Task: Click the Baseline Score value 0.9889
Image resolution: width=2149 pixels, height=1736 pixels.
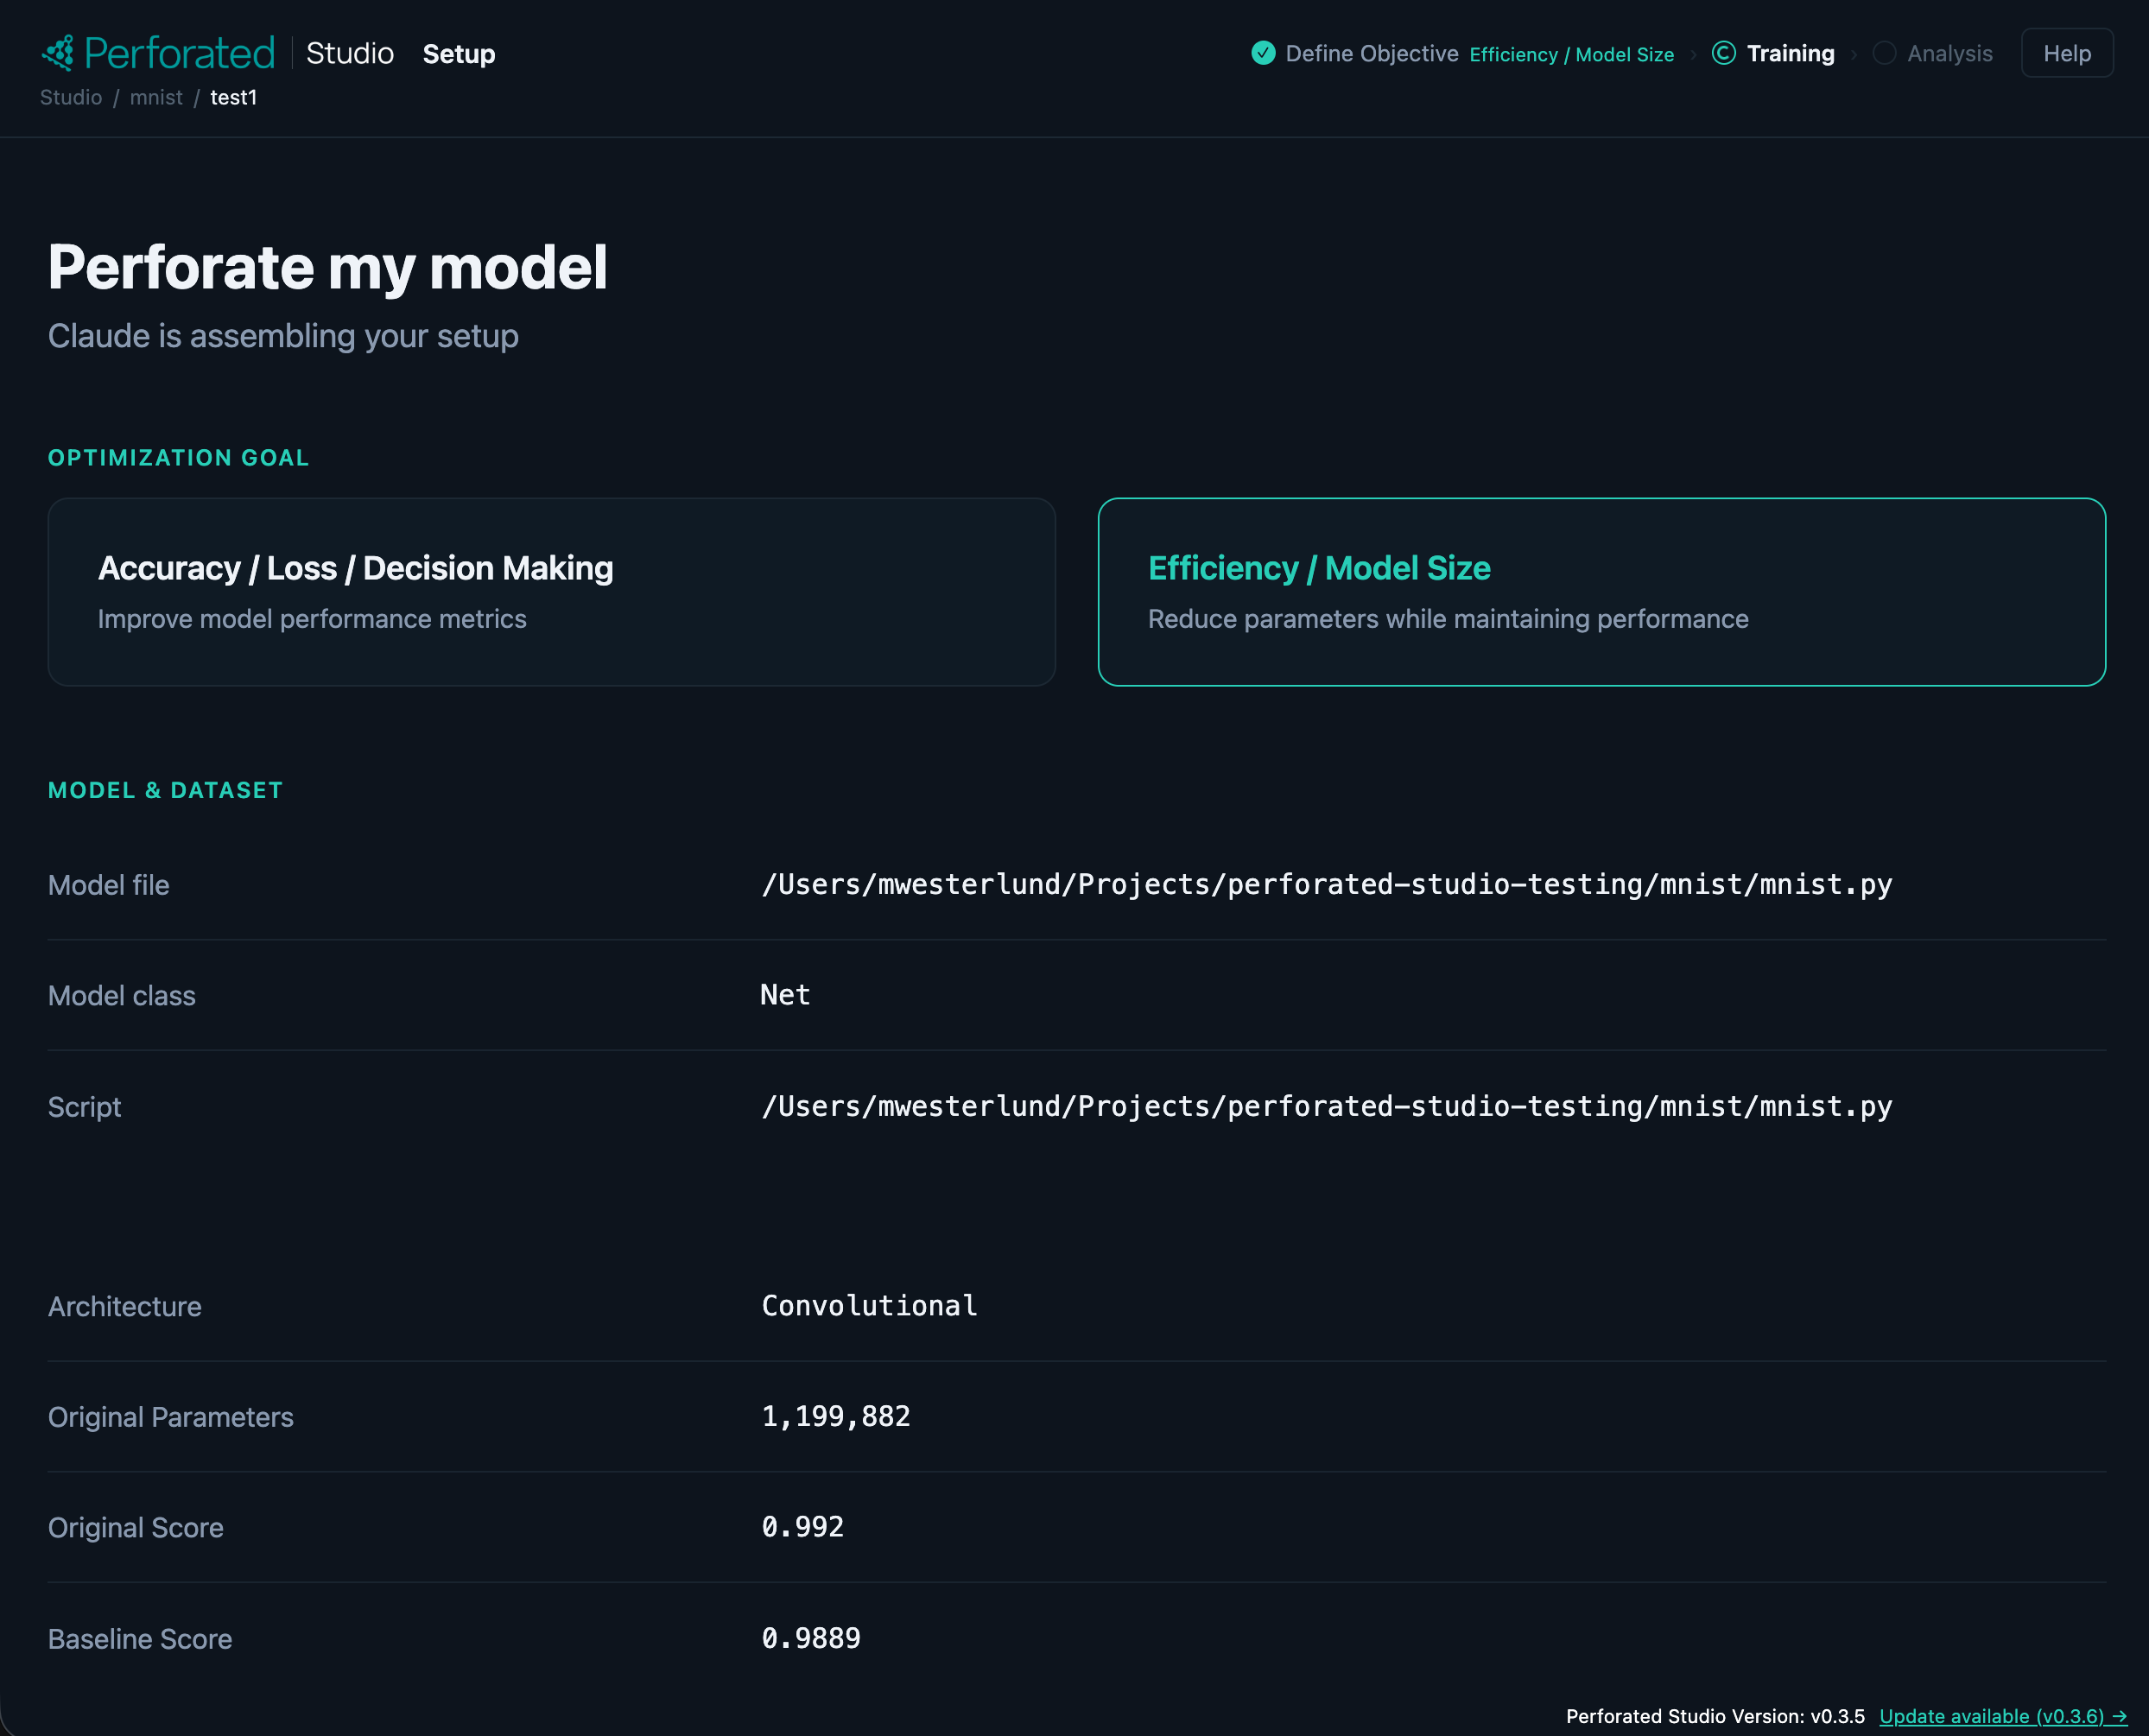Action: coord(811,1638)
